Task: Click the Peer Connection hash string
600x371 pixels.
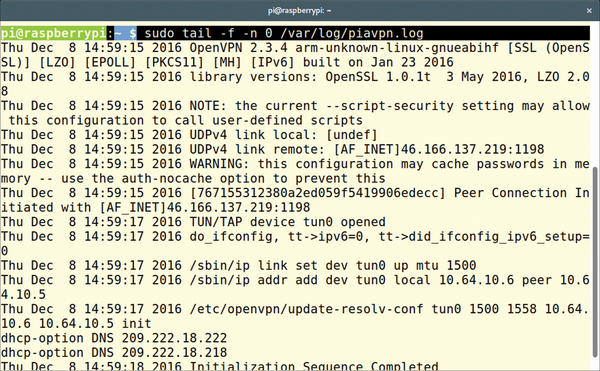Action: pyautogui.click(x=318, y=193)
